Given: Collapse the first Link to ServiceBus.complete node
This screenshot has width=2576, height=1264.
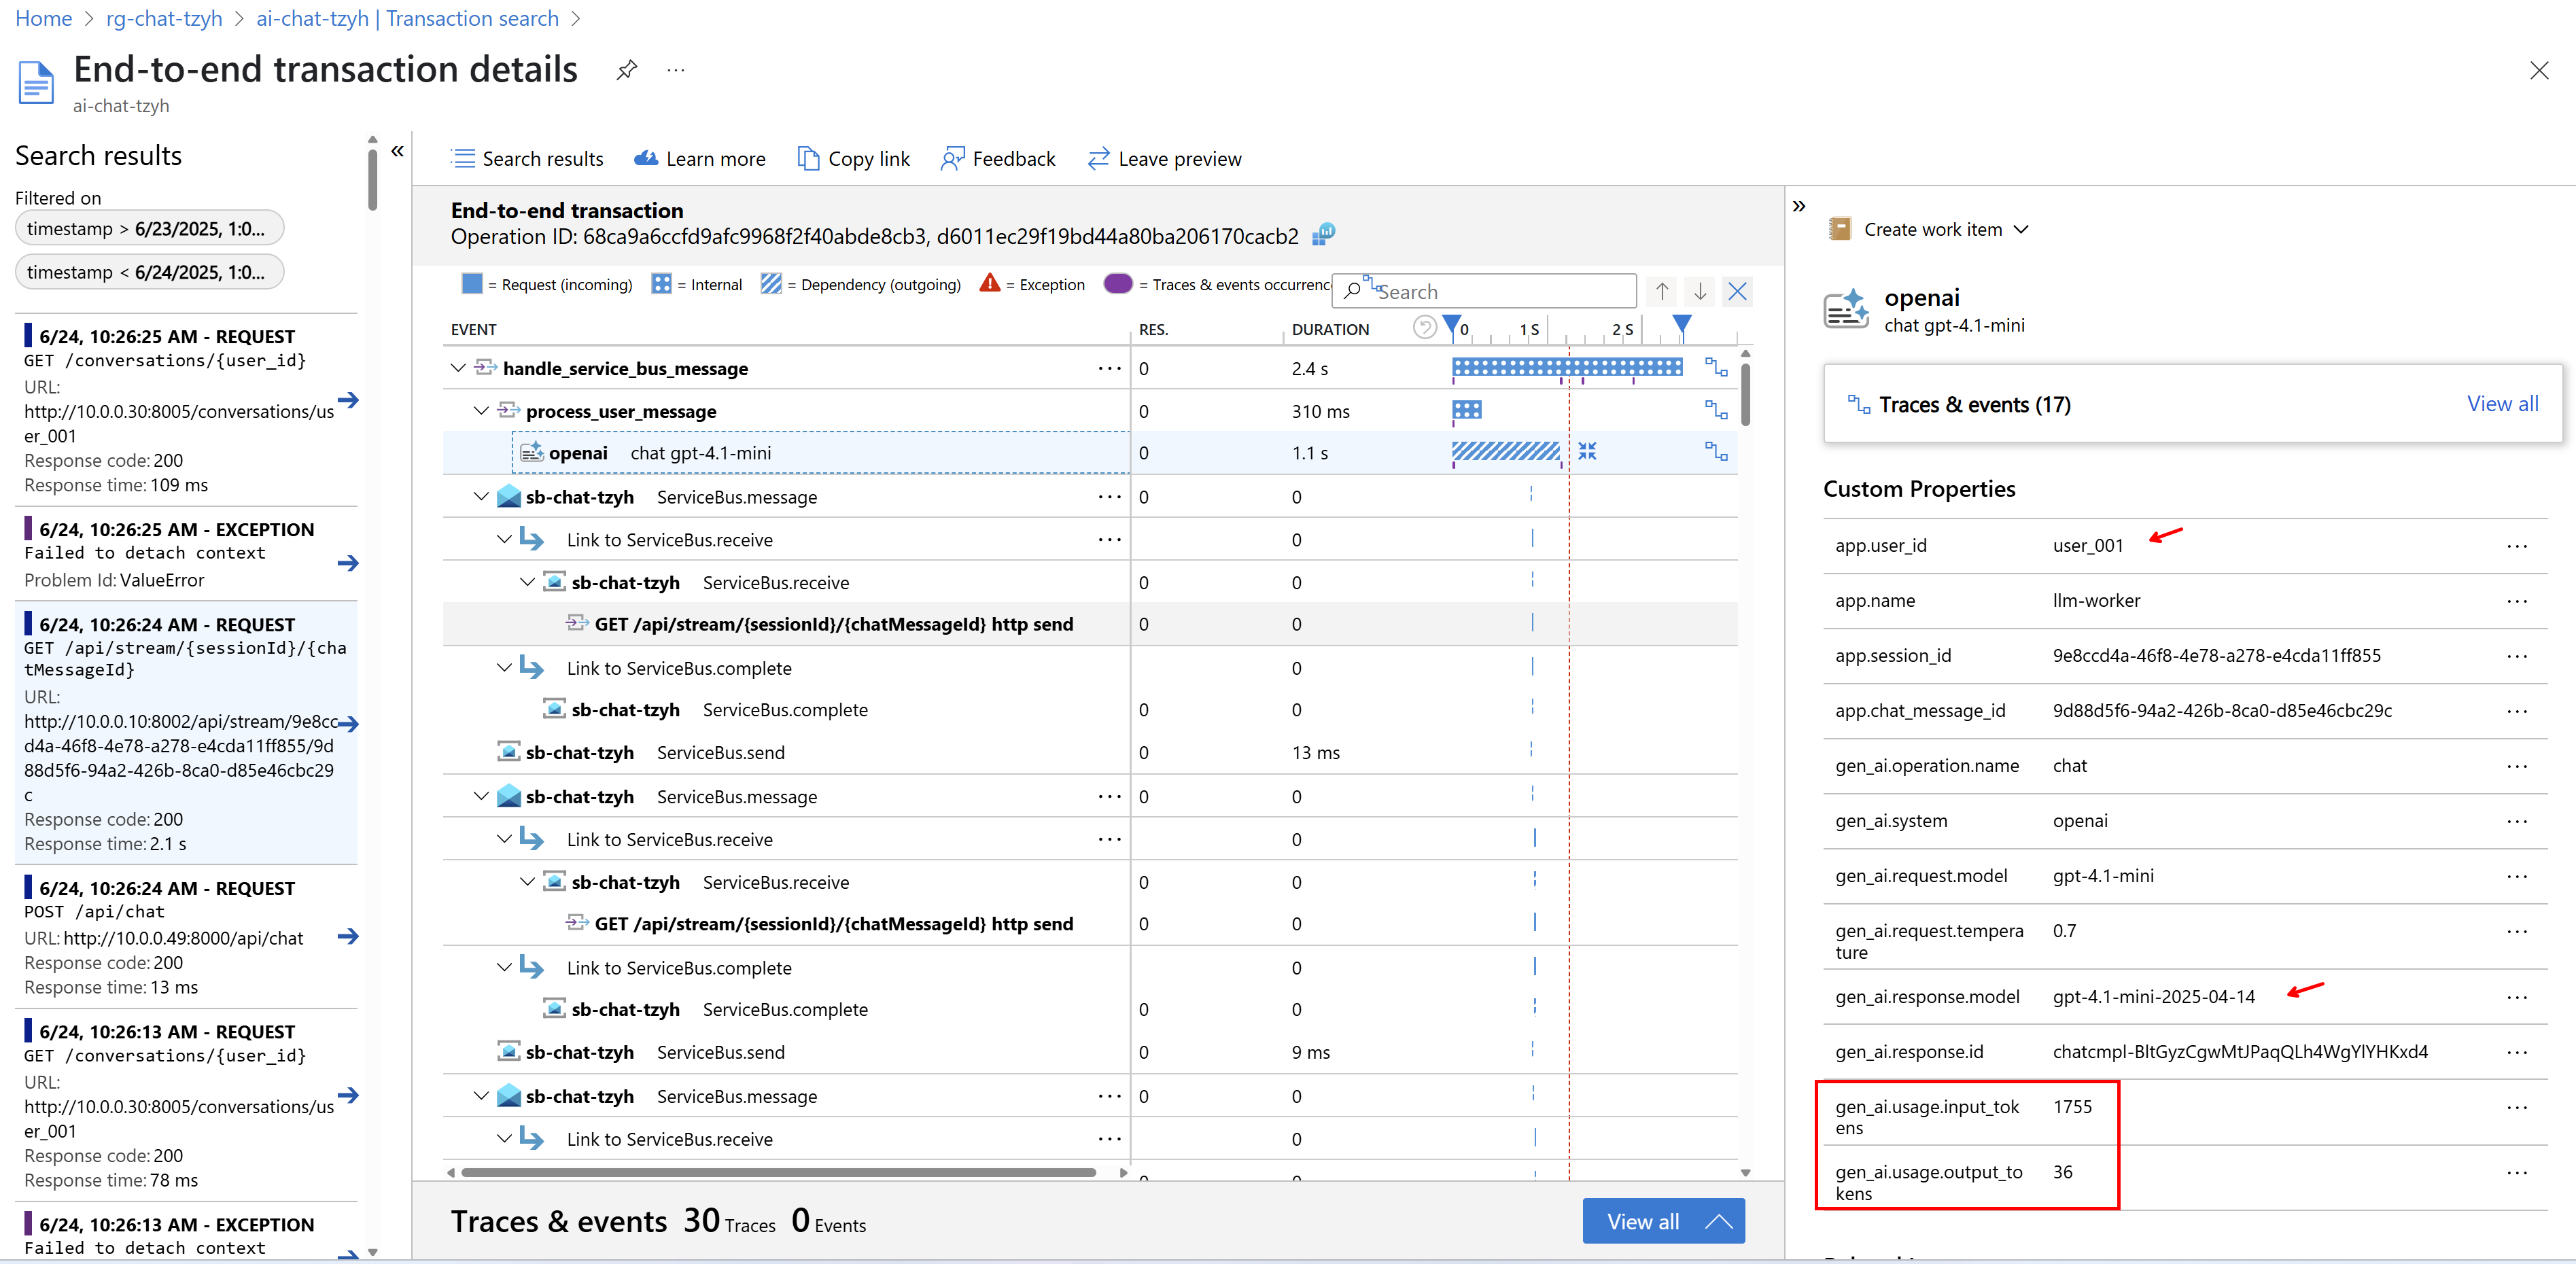Looking at the screenshot, I should point(504,667).
